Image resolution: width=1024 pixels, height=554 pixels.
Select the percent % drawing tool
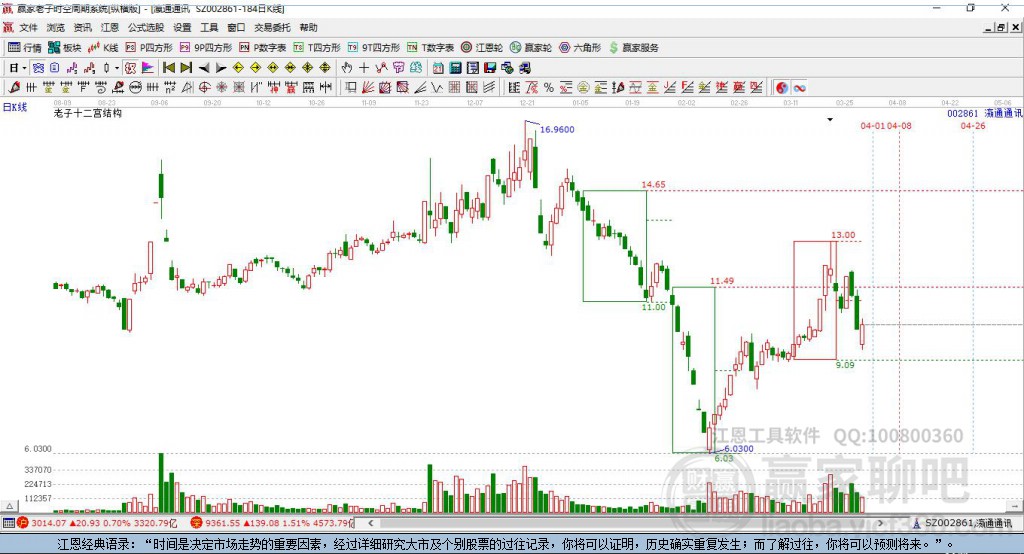(549, 88)
